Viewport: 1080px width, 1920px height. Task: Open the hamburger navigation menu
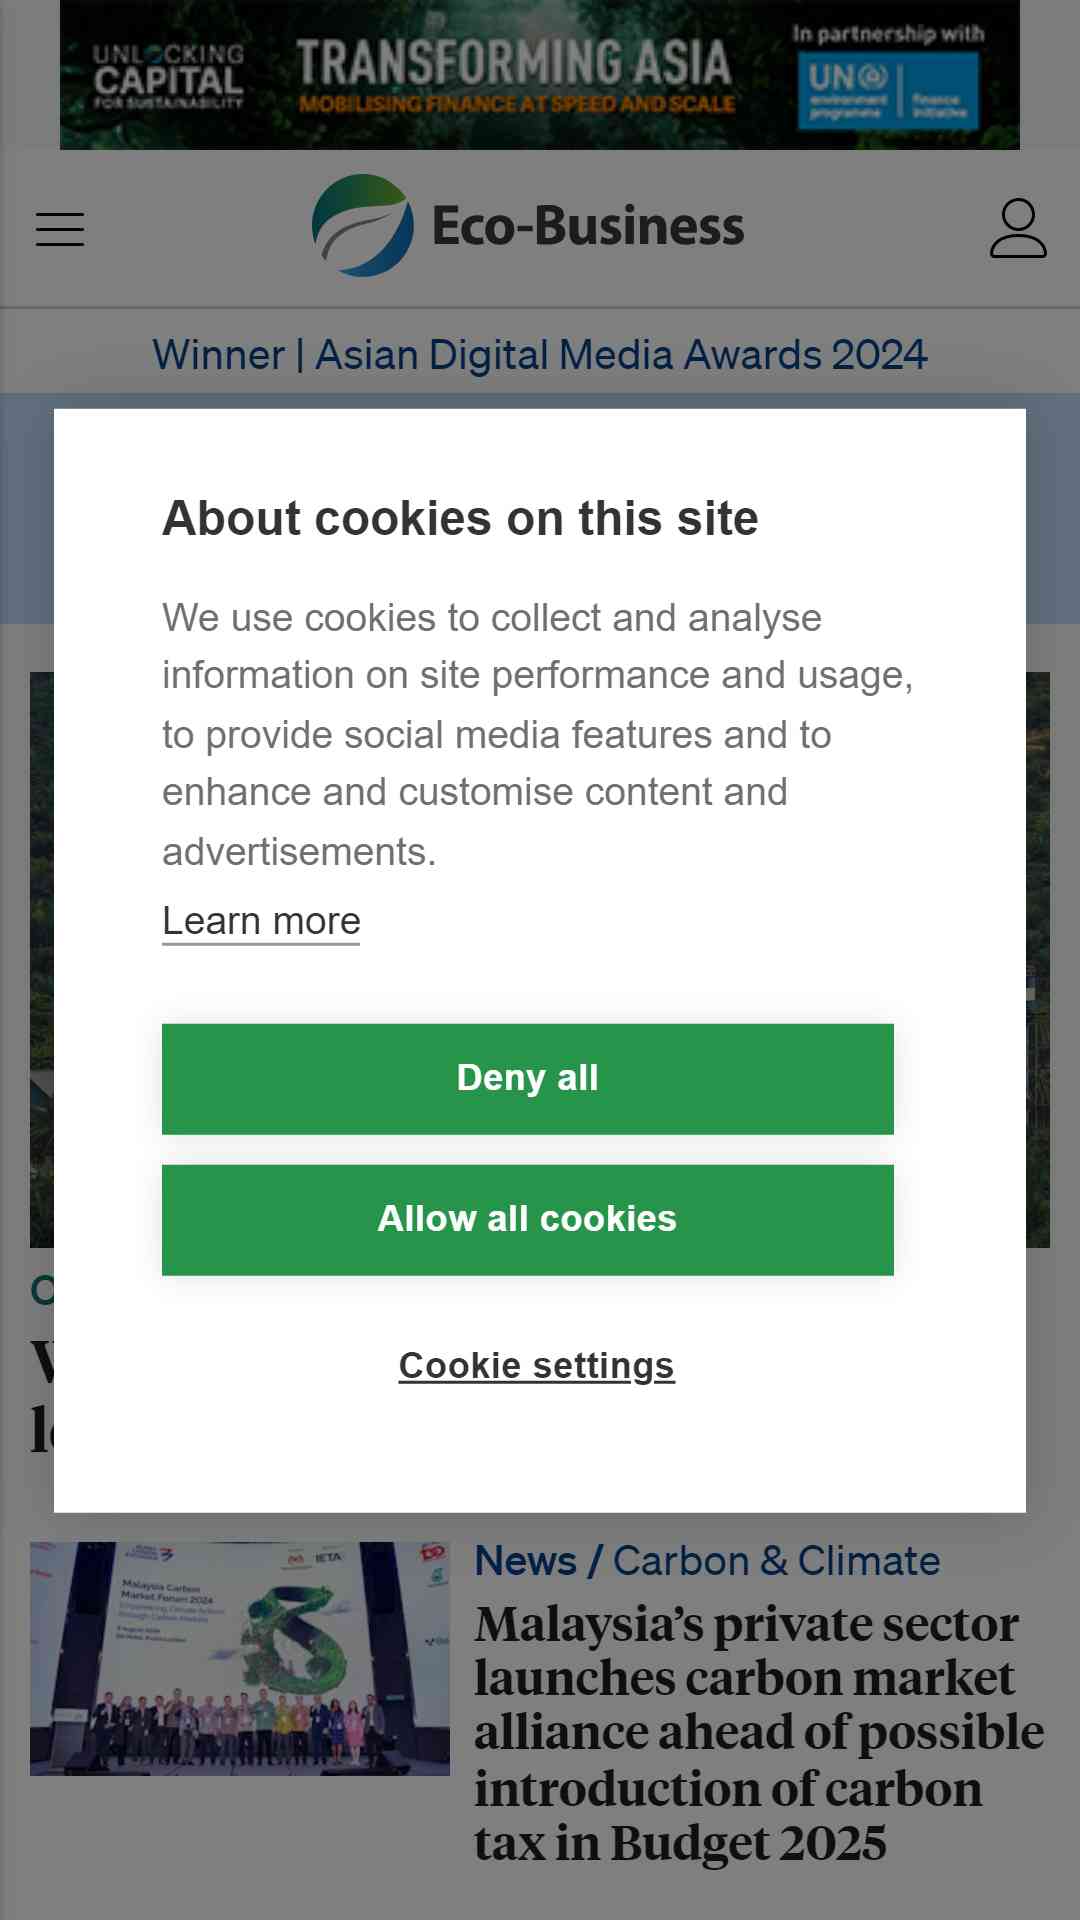click(x=60, y=229)
